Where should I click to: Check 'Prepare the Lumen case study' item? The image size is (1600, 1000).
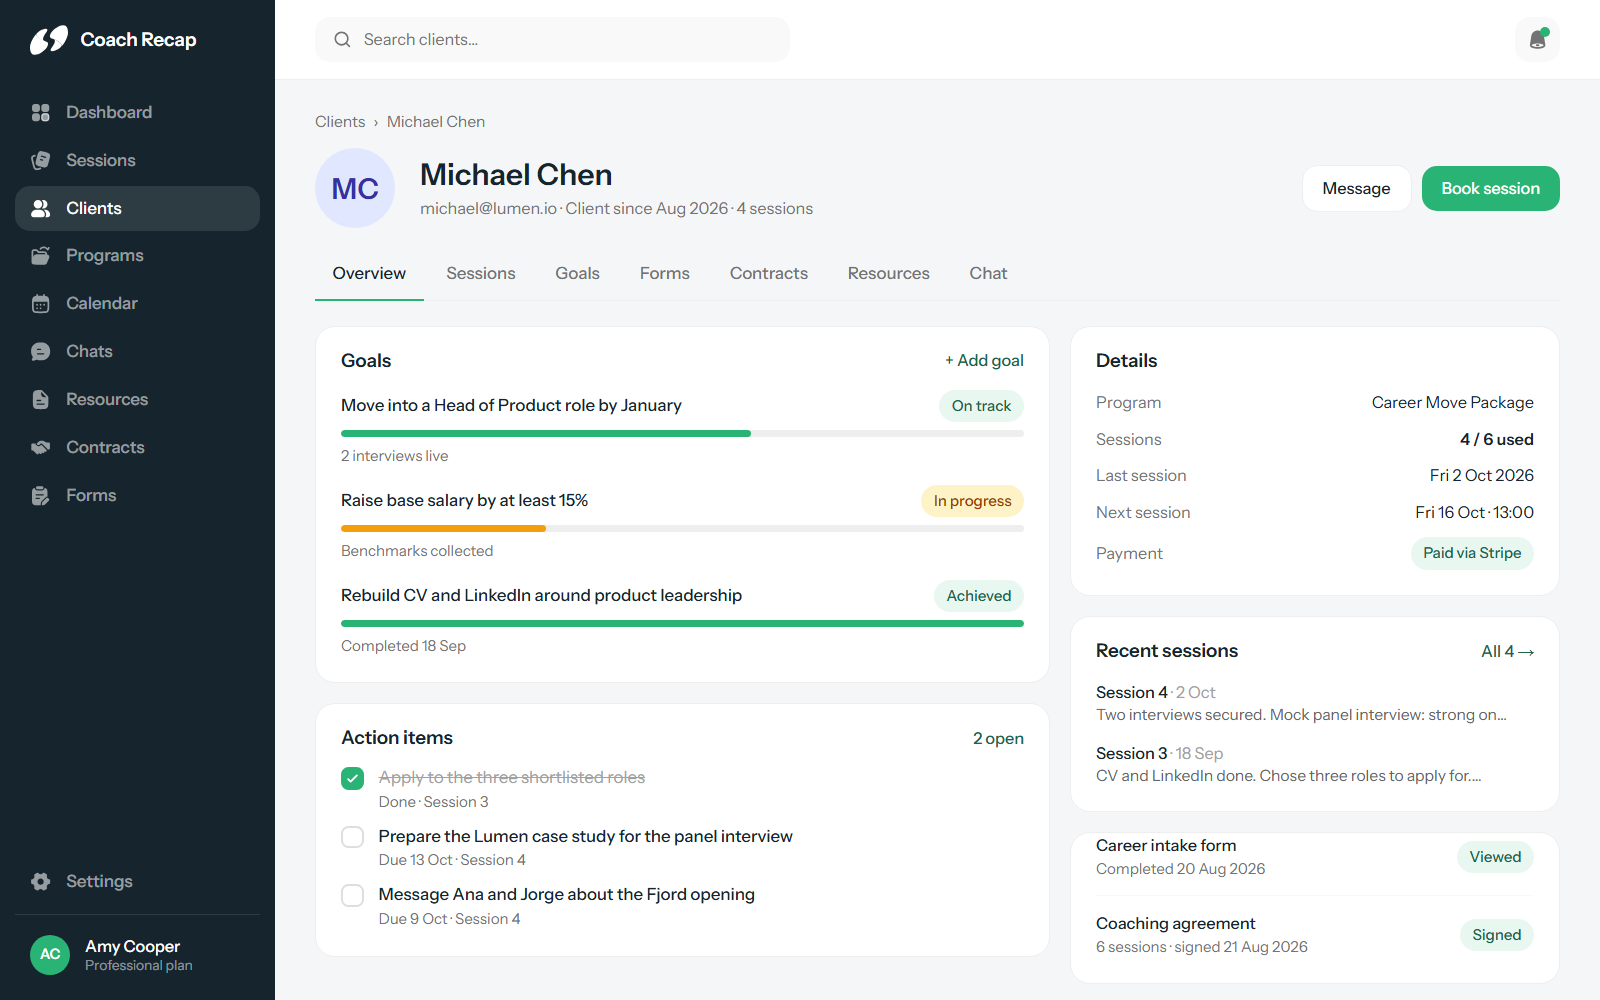pos(353,837)
